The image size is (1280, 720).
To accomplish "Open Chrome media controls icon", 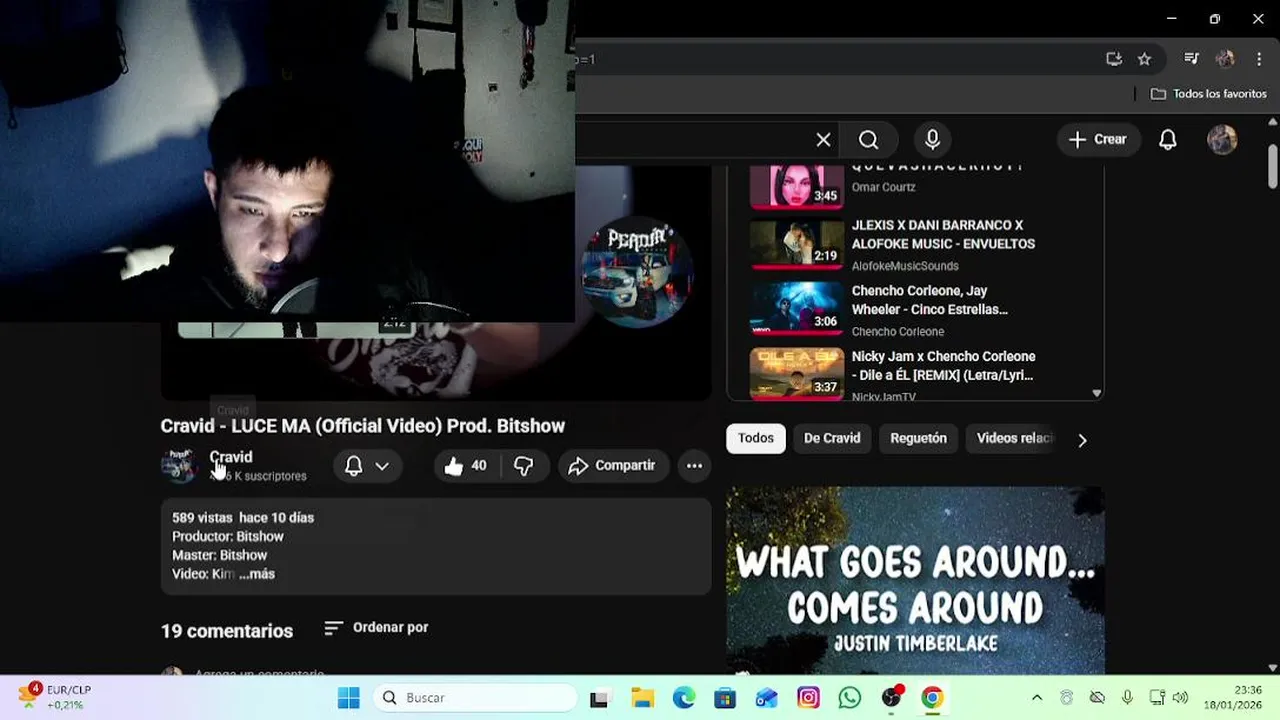I will point(1191,59).
